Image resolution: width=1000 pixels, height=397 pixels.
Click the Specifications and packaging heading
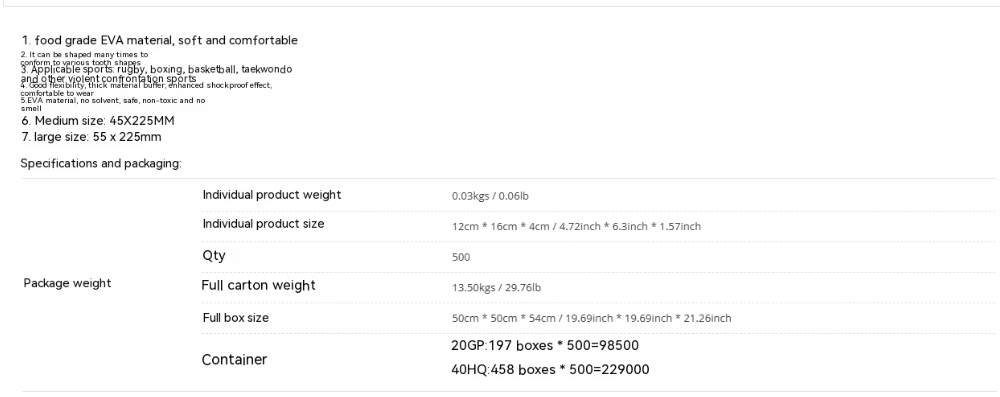pyautogui.click(x=101, y=163)
